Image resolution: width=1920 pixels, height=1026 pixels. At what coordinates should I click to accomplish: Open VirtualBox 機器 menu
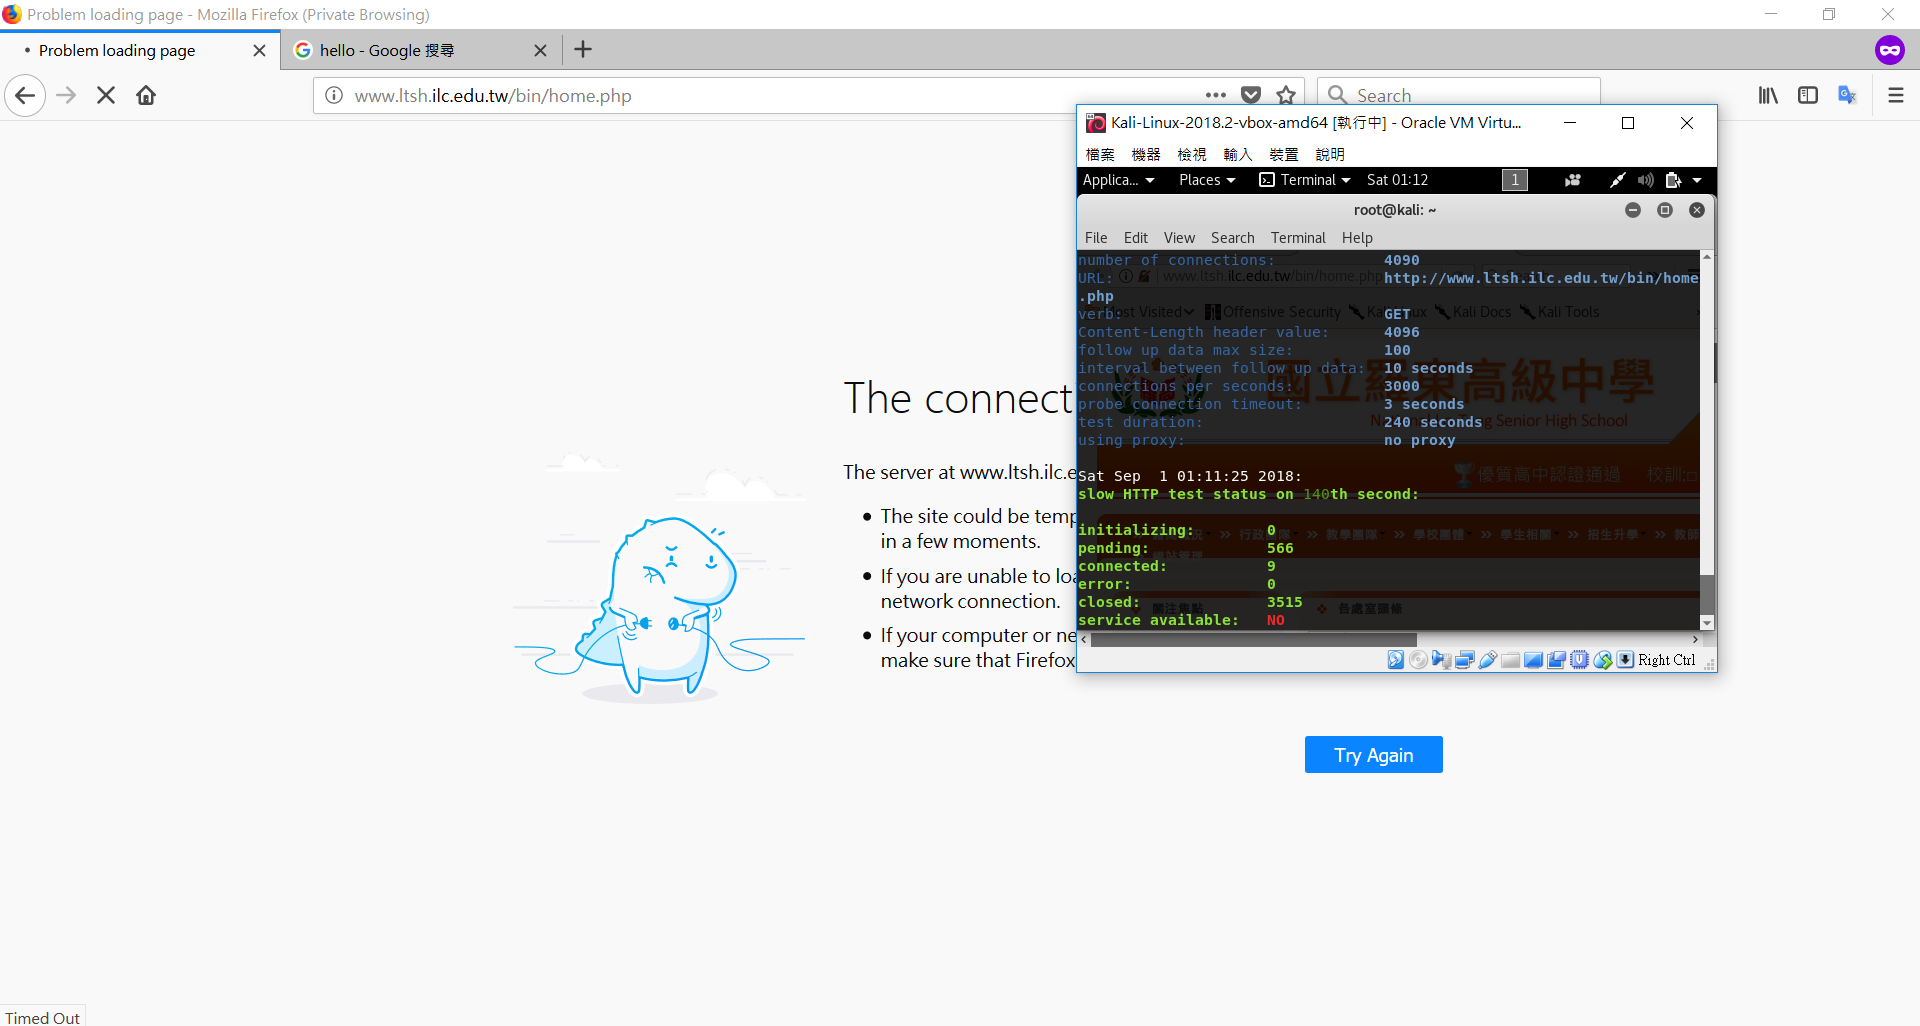(1146, 154)
